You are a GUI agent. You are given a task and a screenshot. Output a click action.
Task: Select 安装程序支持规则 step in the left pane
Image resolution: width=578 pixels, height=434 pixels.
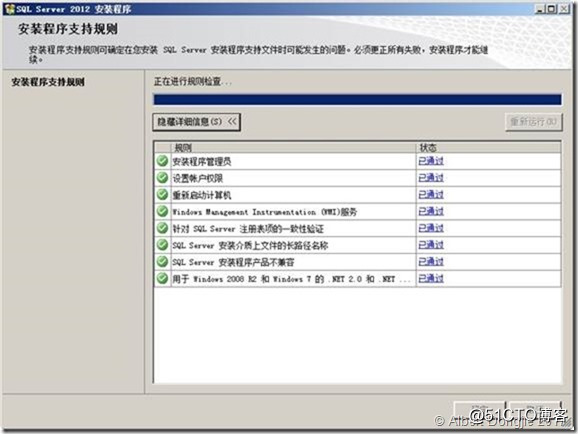[x=48, y=82]
